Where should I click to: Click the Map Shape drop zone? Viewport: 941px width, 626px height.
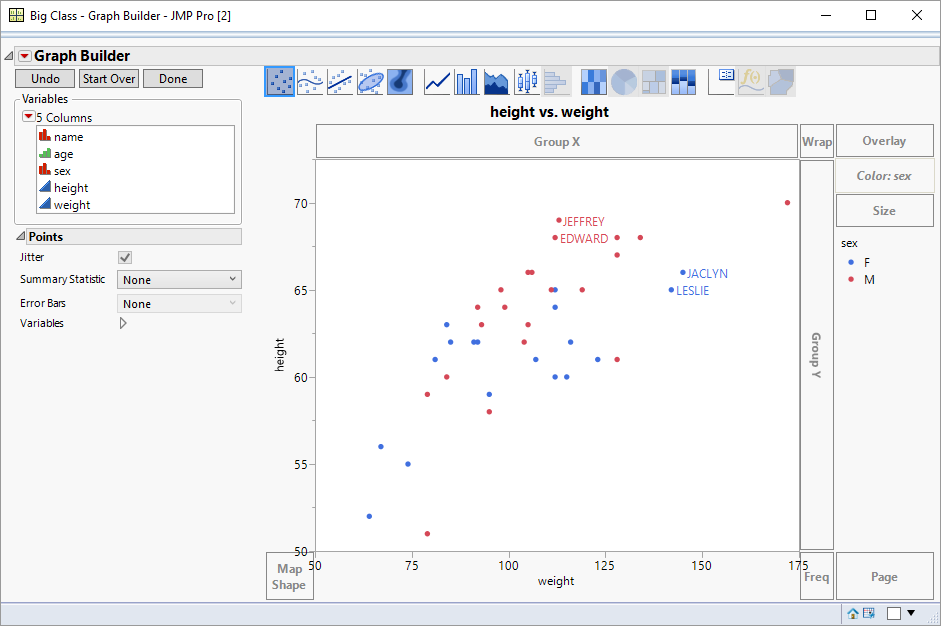click(x=290, y=576)
